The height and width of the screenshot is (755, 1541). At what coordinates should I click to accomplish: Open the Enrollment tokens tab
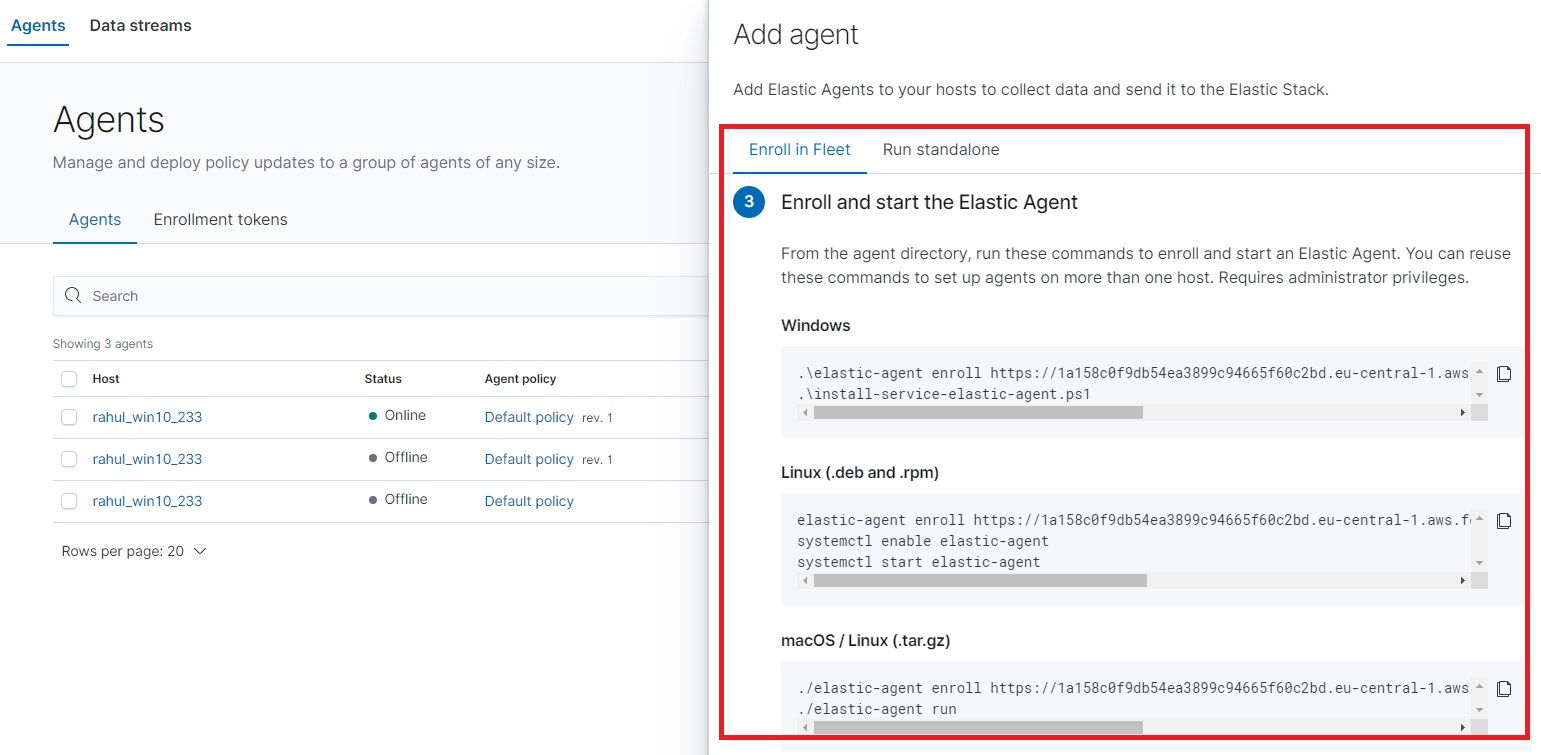tap(220, 219)
